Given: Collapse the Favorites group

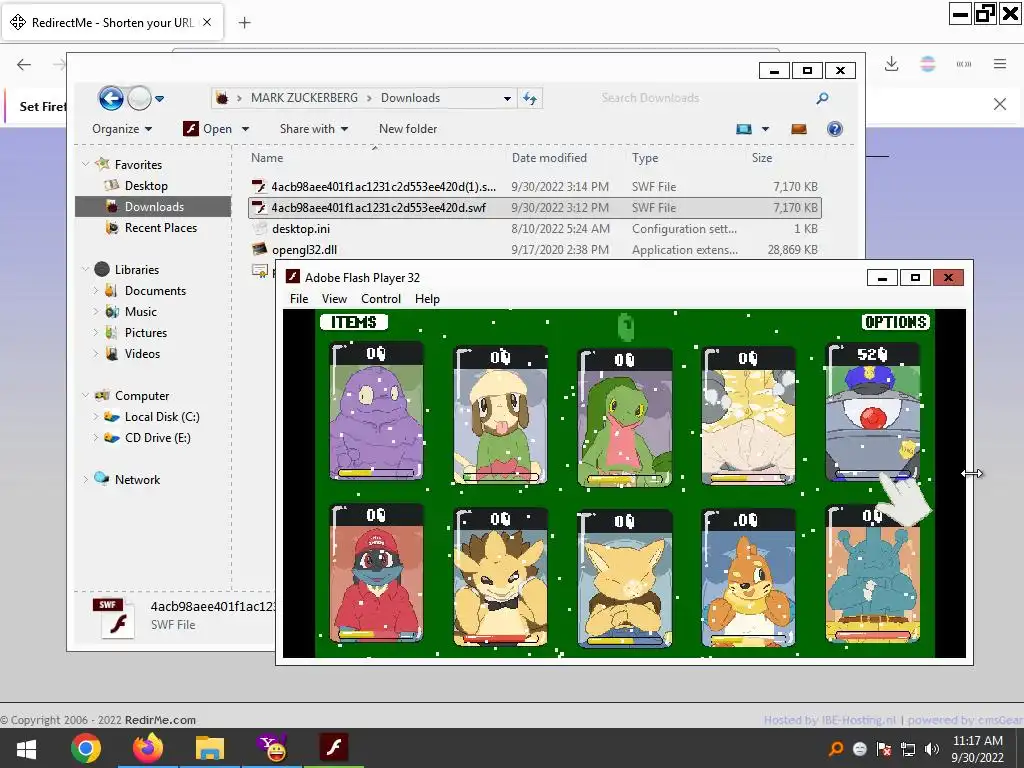Looking at the screenshot, I should pyautogui.click(x=86, y=164).
